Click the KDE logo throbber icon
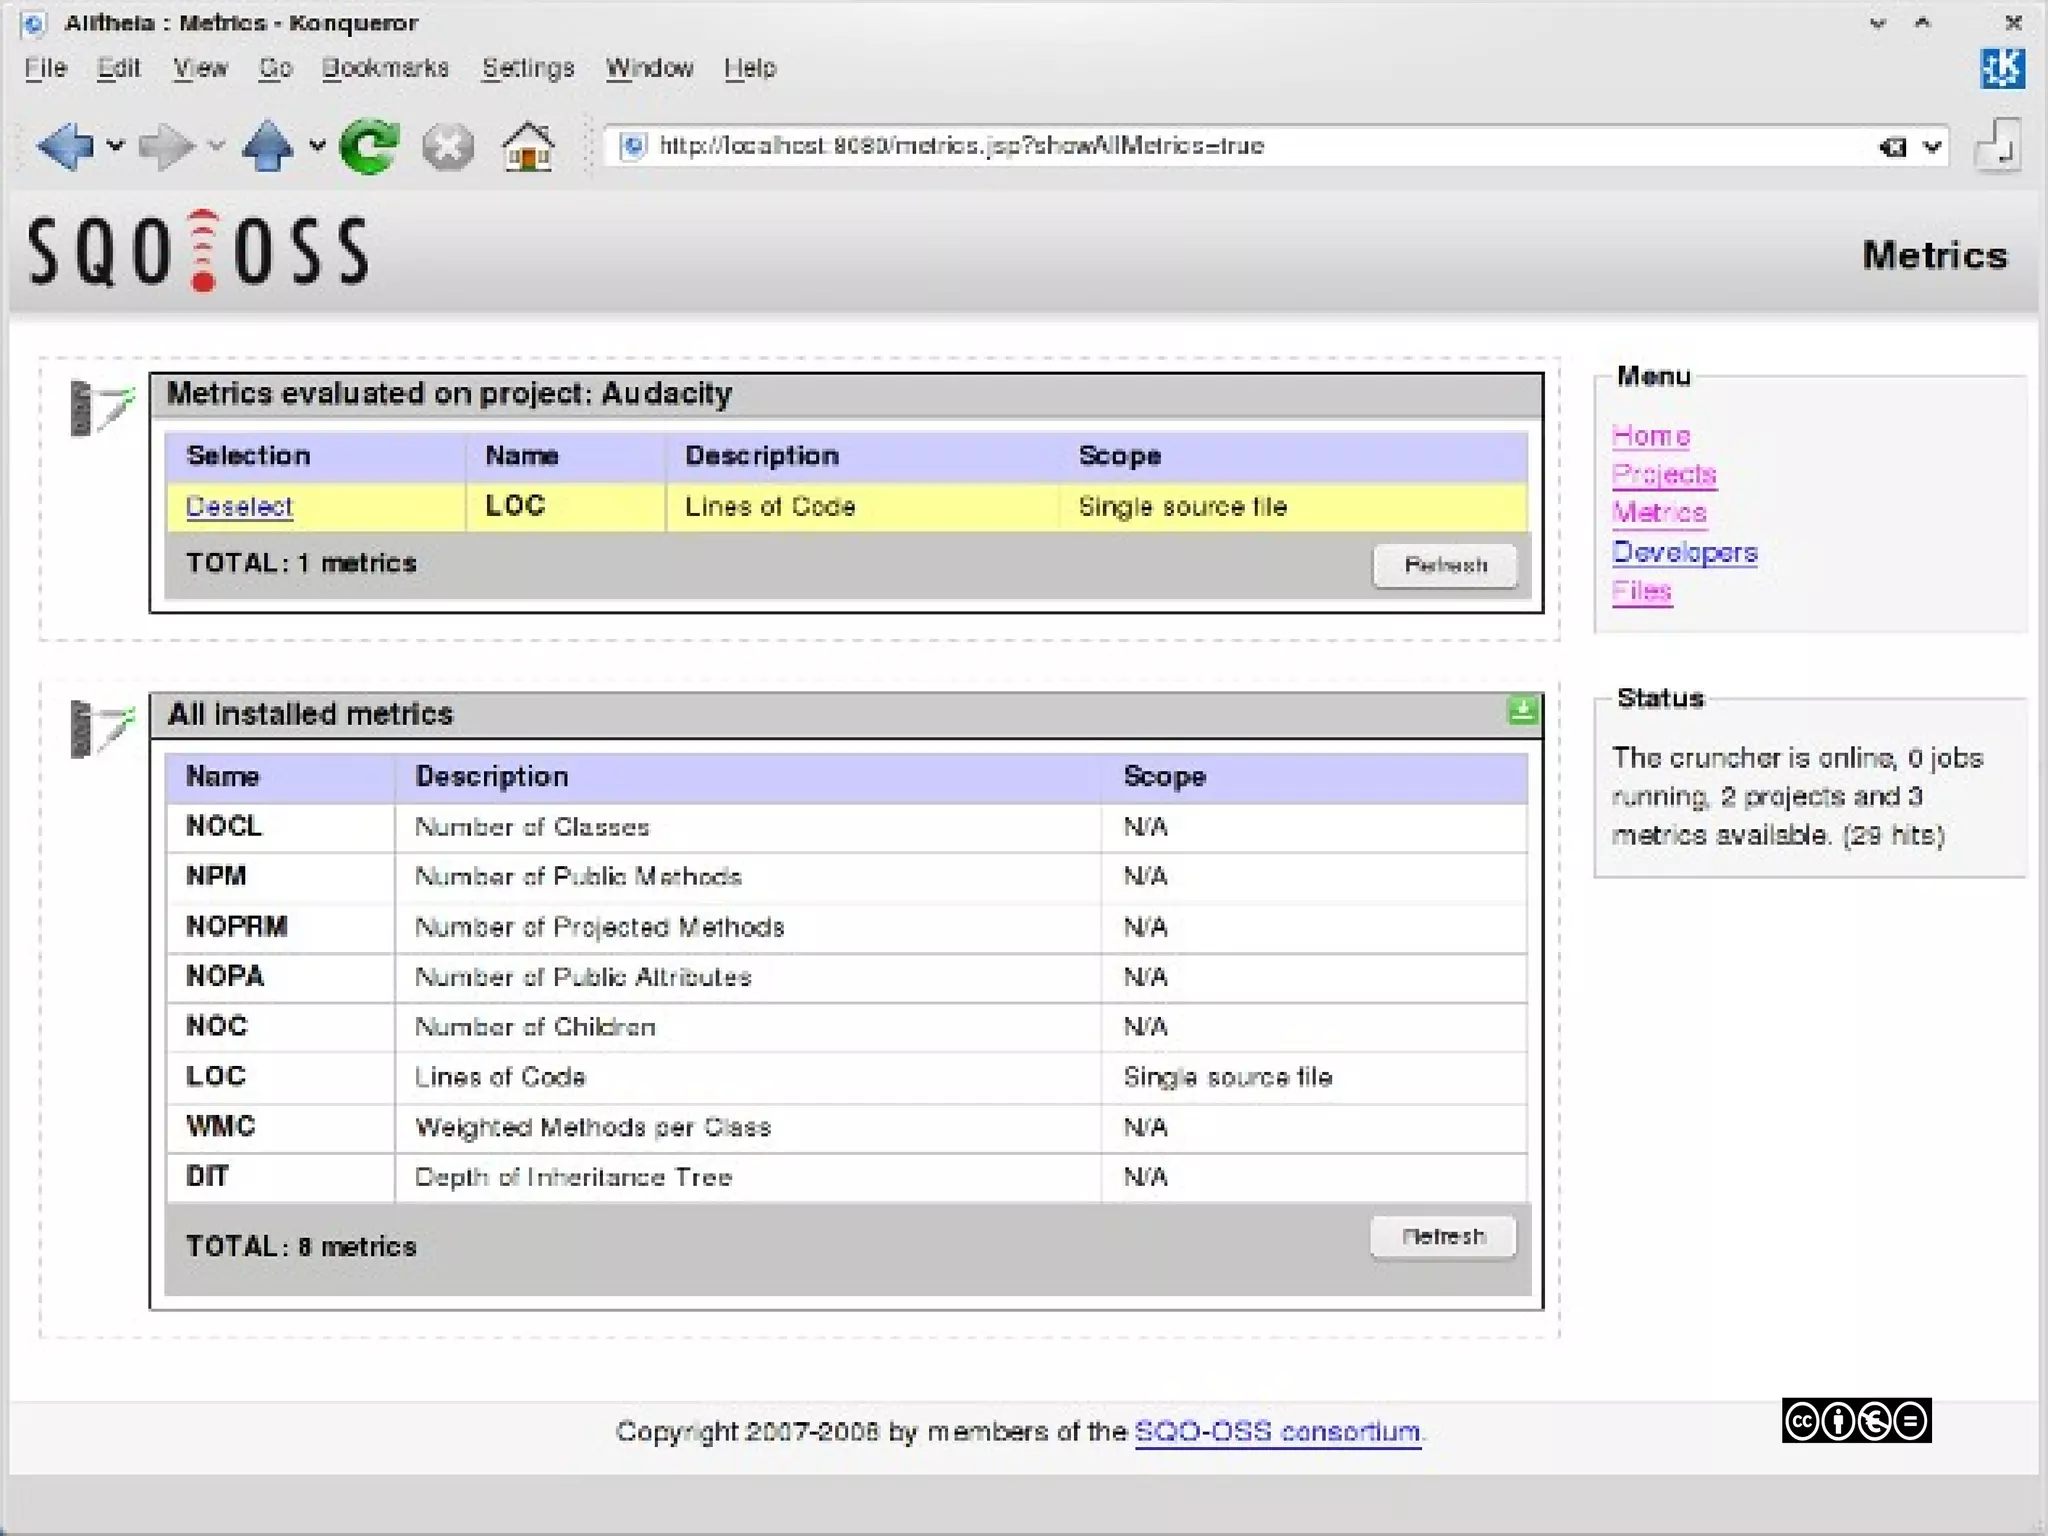The image size is (2048, 1536). (2001, 69)
